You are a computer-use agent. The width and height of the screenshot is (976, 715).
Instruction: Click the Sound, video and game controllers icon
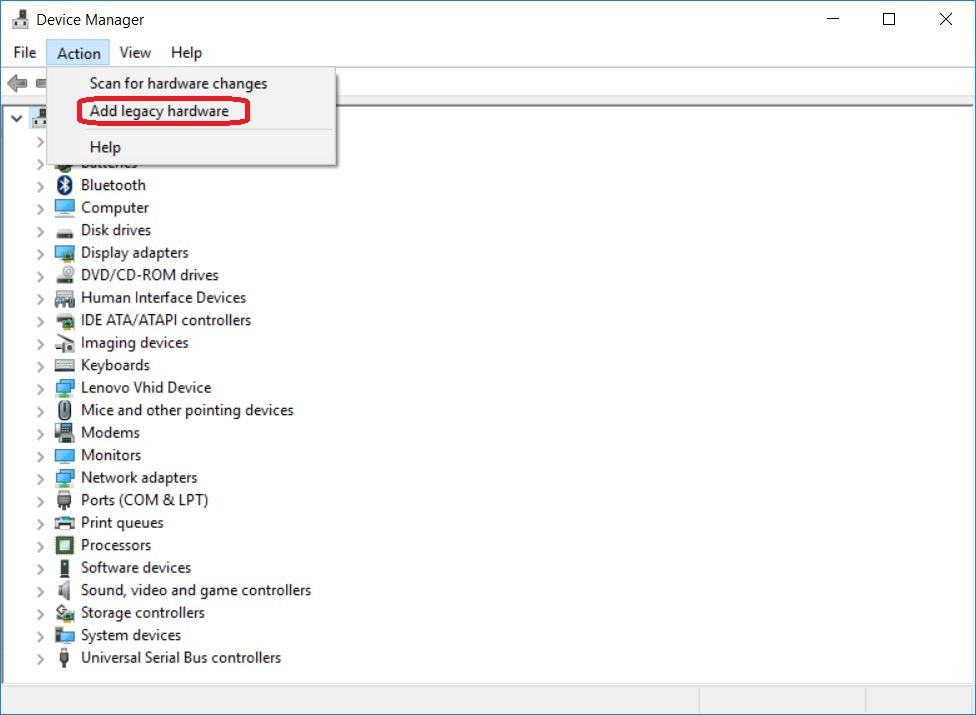pyautogui.click(x=65, y=590)
